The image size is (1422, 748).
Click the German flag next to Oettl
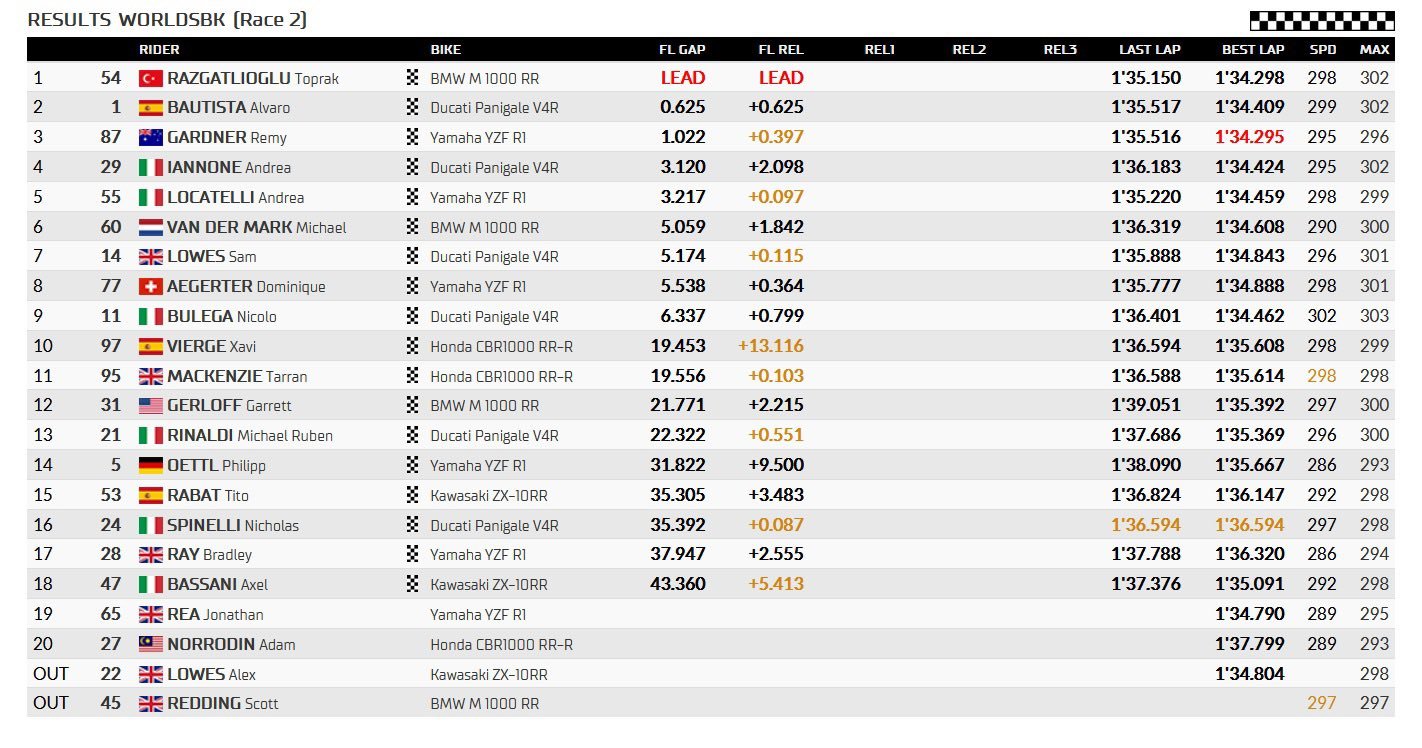coord(151,466)
